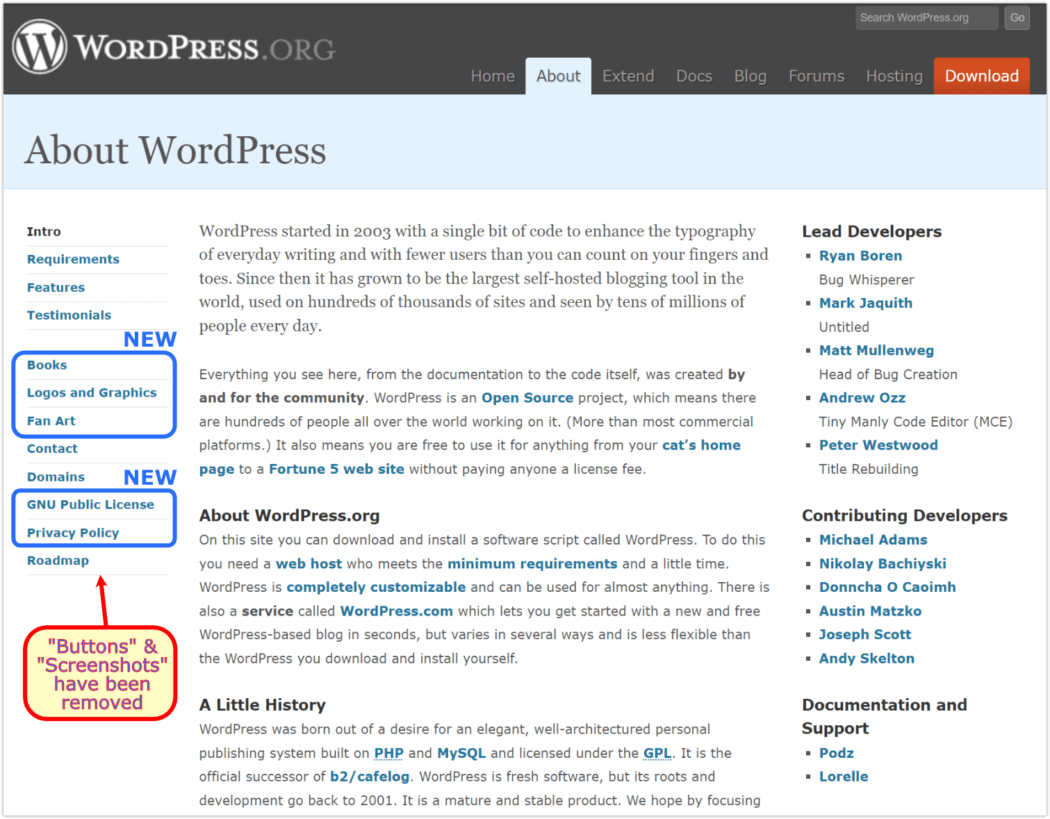The width and height of the screenshot is (1050, 819).
Task: Click the WordPress logo icon
Action: (x=40, y=47)
